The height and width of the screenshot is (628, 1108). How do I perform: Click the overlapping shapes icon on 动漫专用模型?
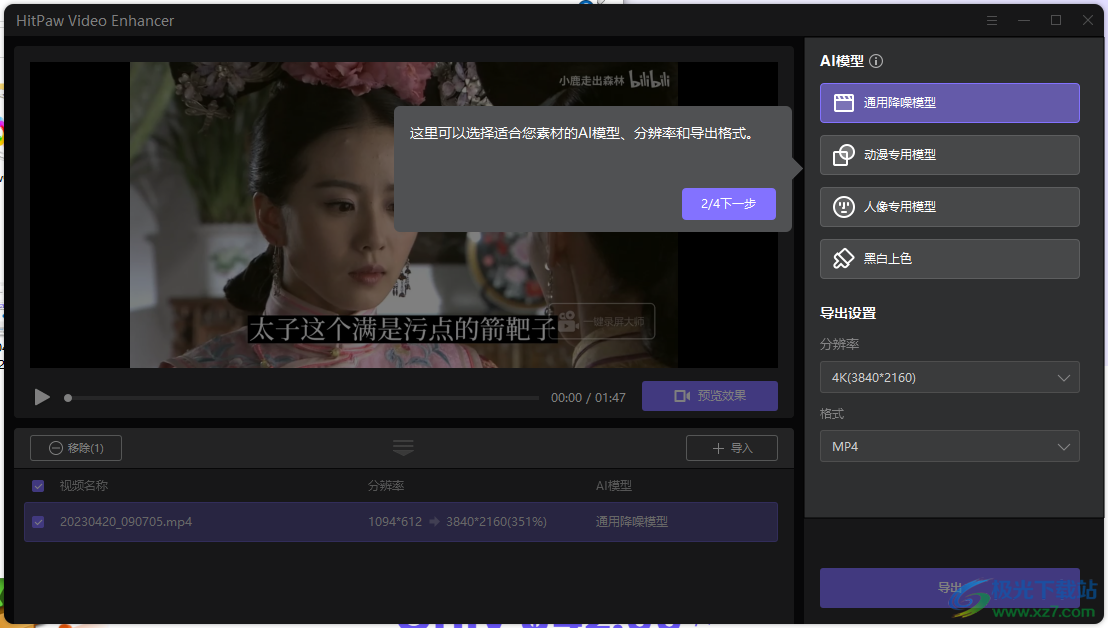coord(844,155)
